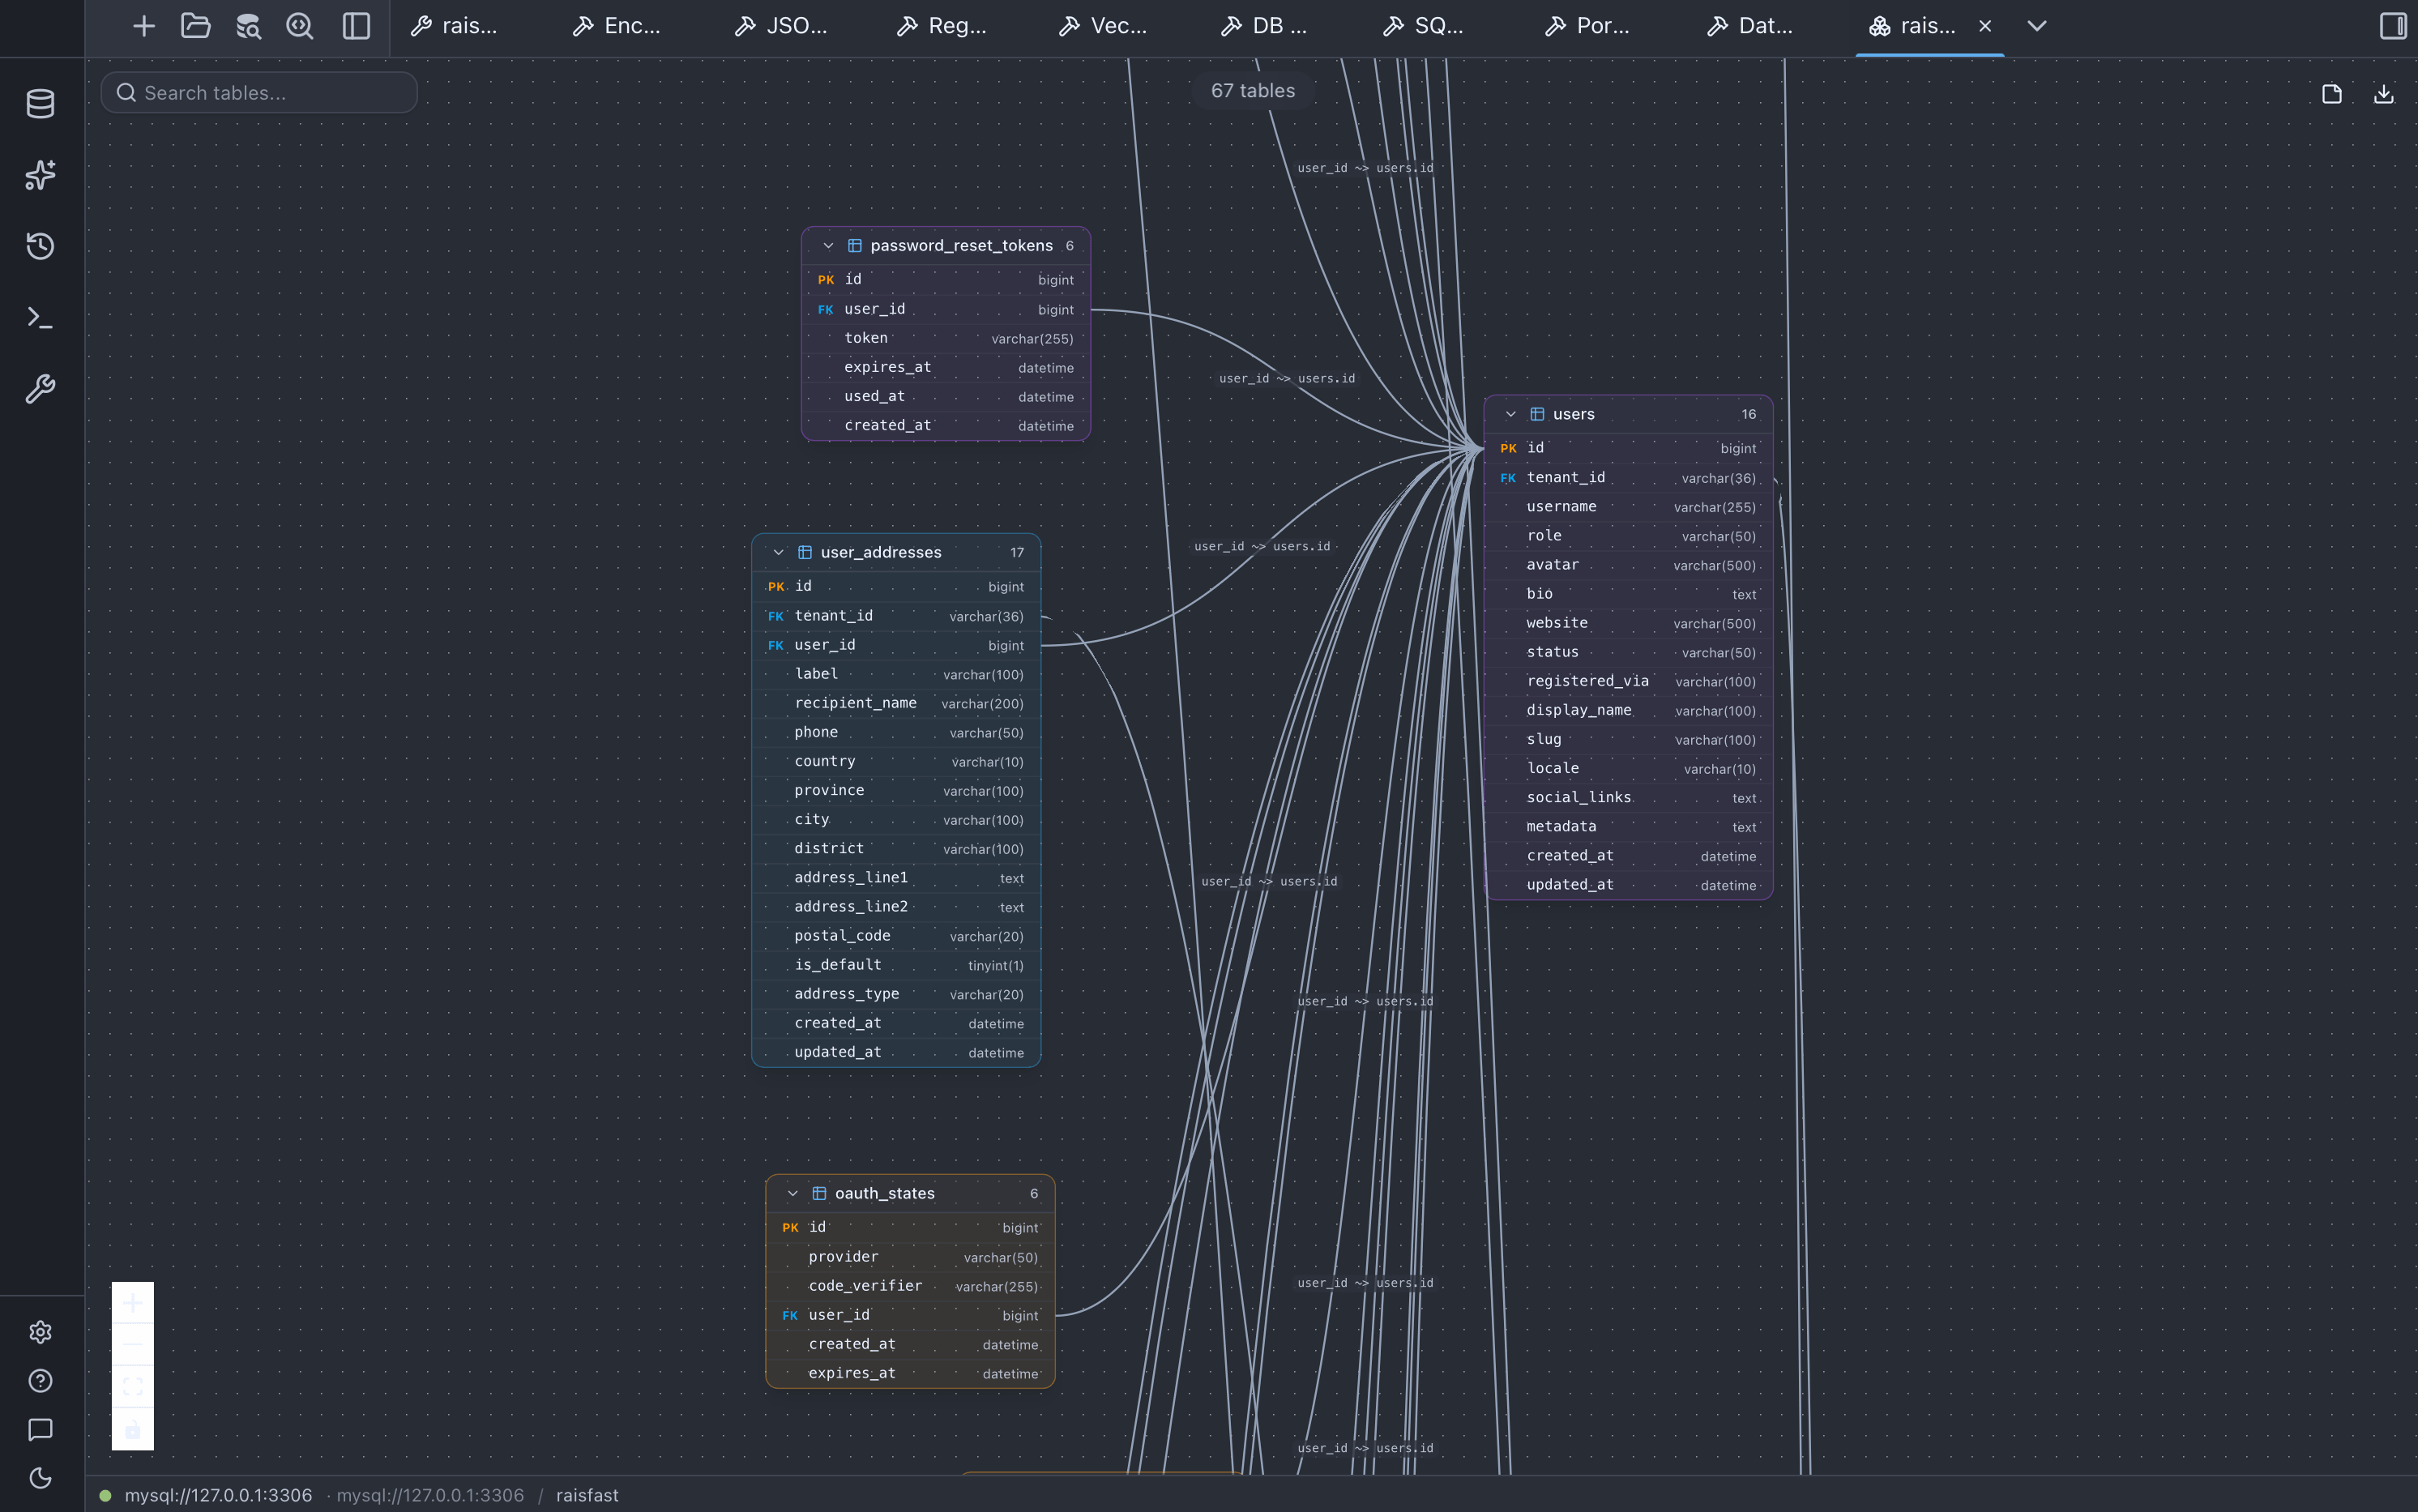Collapse the users table
Viewport: 2418px width, 1512px height.
coord(1510,415)
